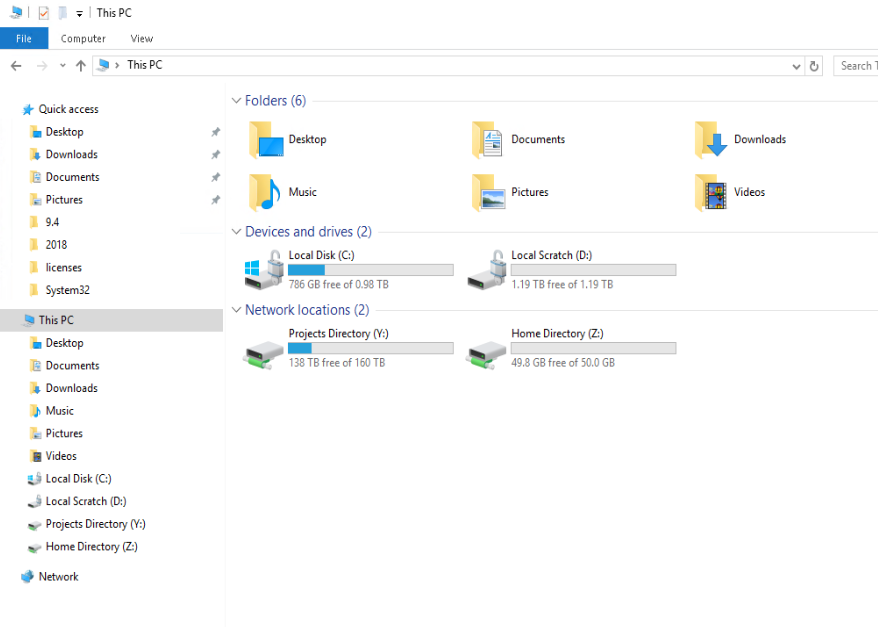Screen dimensions: 878x627
Task: Click the pin icon next to Quick access Downloads
Action: 216,155
